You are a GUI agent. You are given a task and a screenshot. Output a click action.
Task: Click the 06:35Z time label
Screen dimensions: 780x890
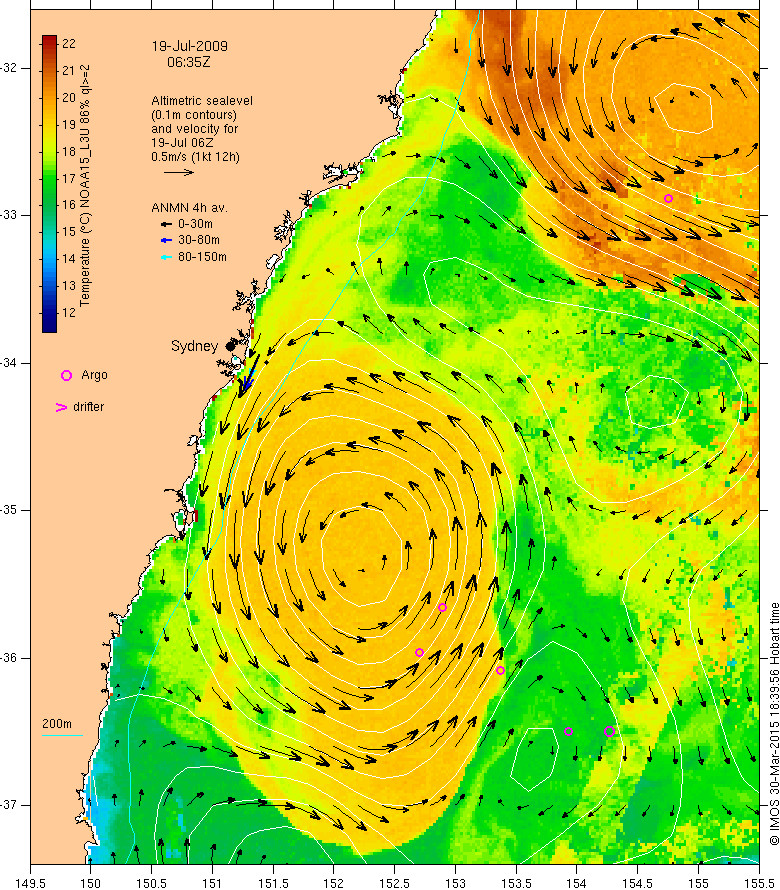(x=188, y=62)
